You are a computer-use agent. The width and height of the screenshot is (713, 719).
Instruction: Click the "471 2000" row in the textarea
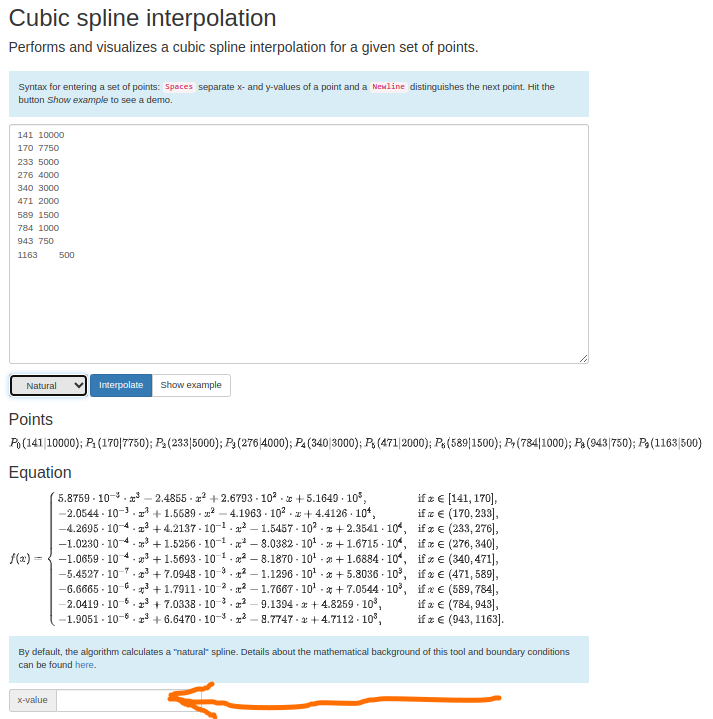(x=39, y=201)
